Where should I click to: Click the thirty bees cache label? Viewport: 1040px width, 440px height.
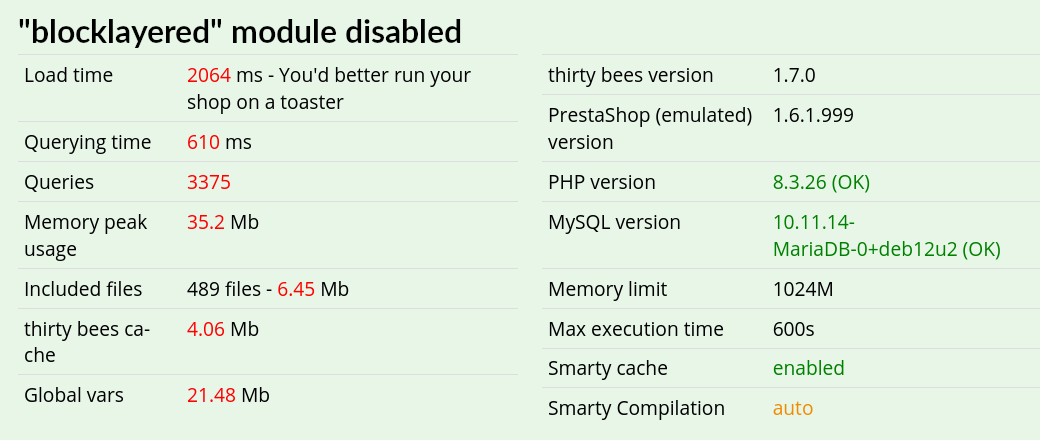pos(87,342)
